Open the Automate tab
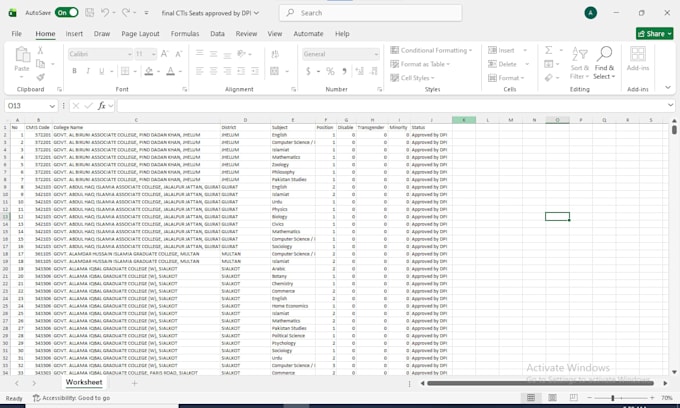The image size is (680, 408). pos(308,33)
